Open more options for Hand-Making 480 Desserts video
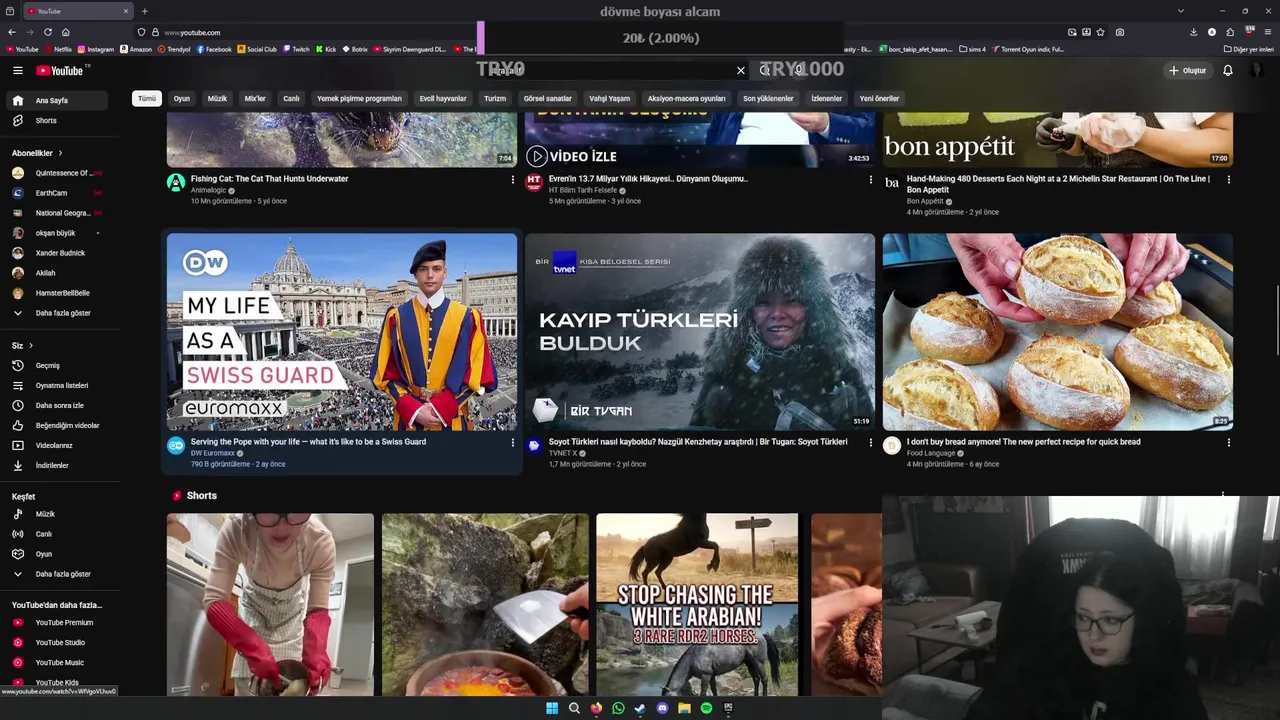The width and height of the screenshot is (1280, 720). click(x=1229, y=180)
